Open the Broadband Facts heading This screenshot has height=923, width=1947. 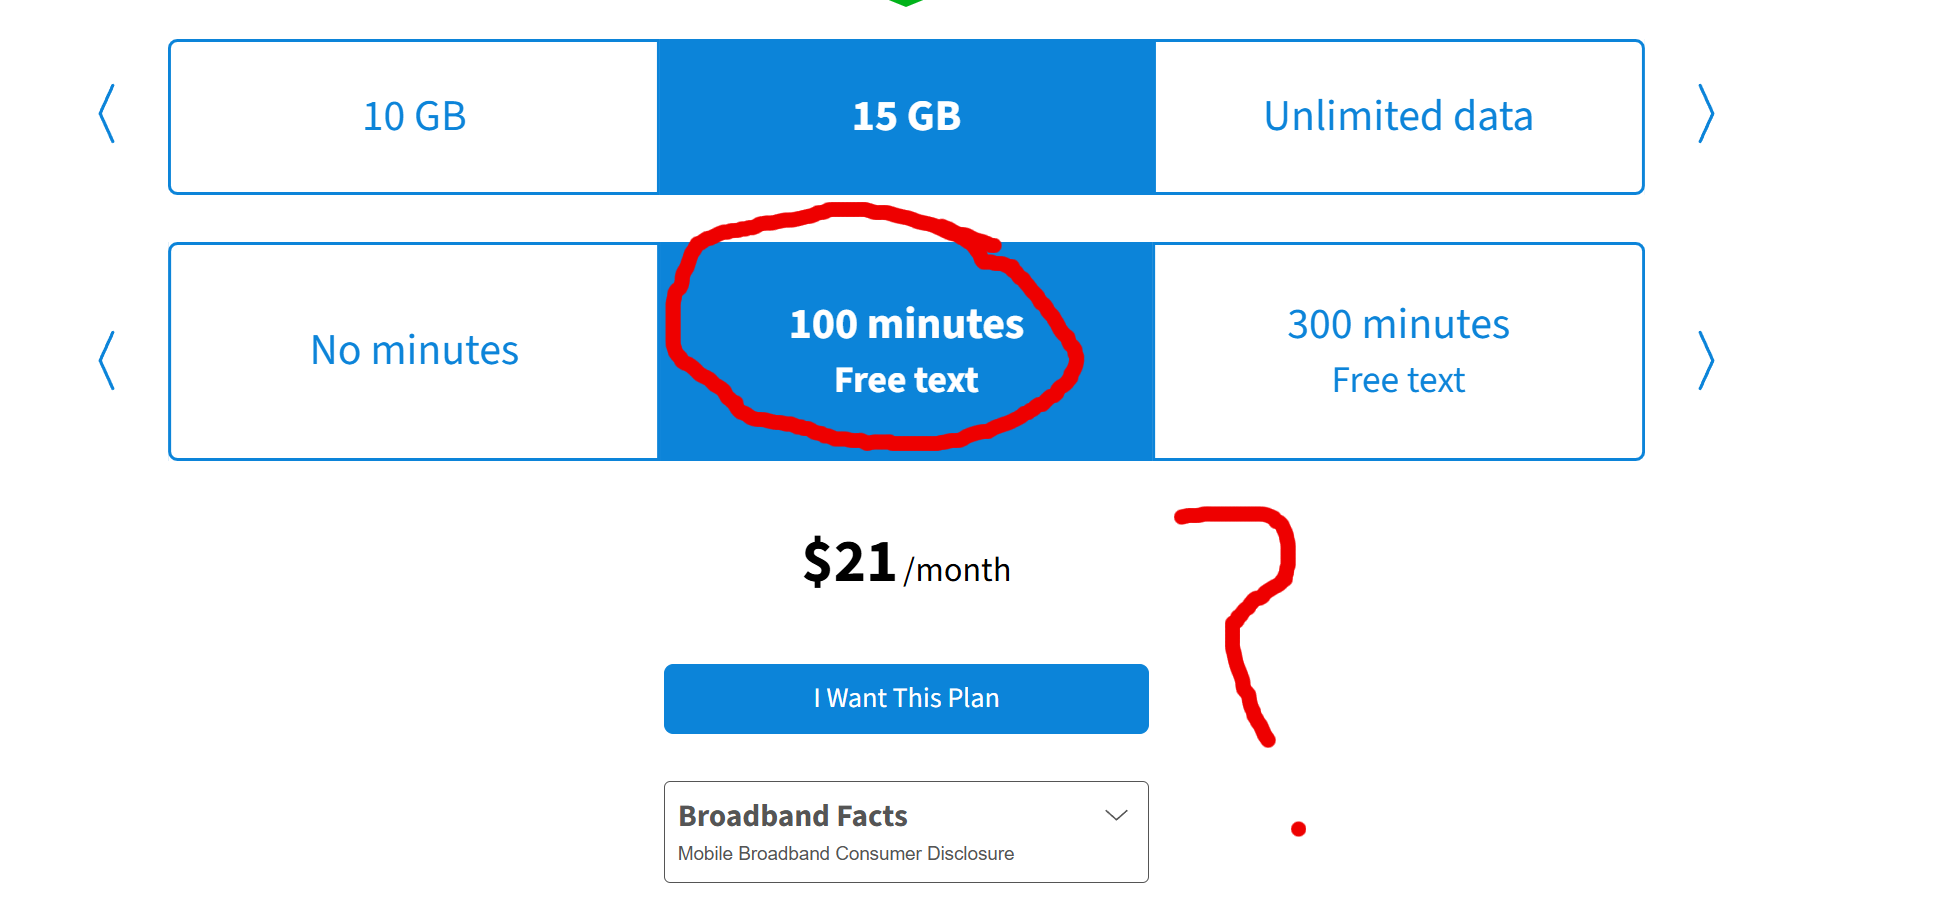pos(793,816)
